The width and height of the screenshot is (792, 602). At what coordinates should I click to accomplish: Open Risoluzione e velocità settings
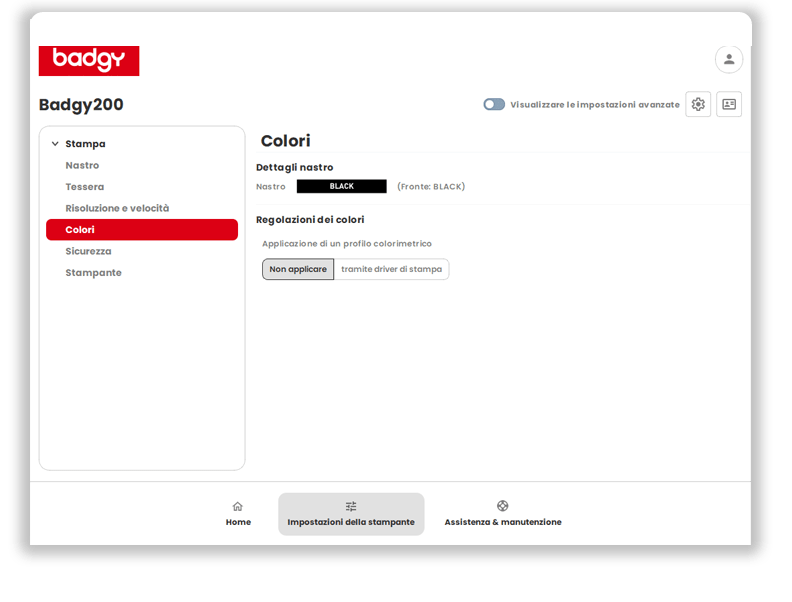point(117,208)
